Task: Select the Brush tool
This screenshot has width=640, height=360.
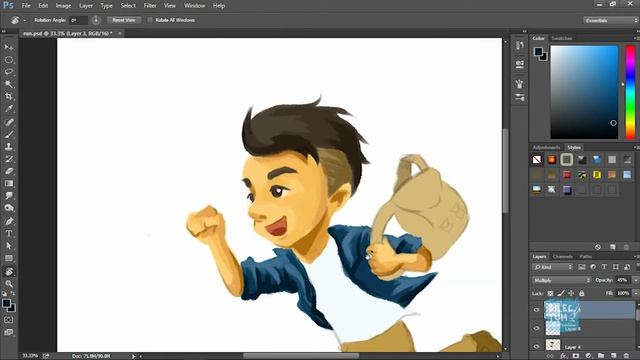Action: pos(9,134)
